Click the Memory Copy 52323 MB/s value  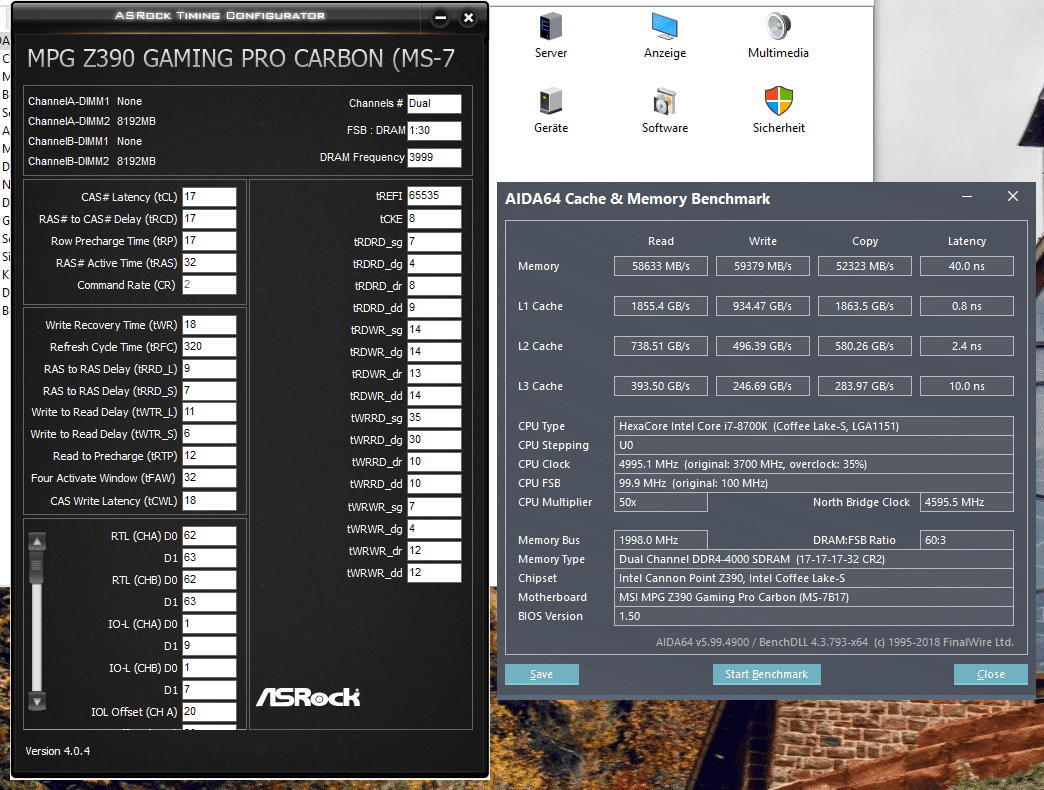tap(864, 266)
